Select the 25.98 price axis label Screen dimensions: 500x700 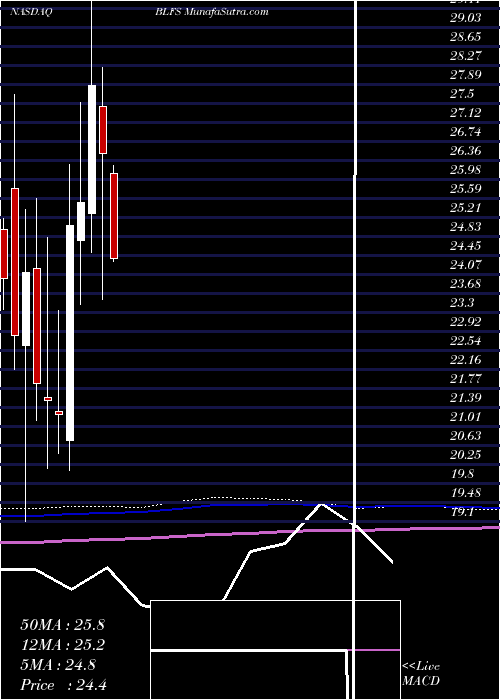(466, 170)
